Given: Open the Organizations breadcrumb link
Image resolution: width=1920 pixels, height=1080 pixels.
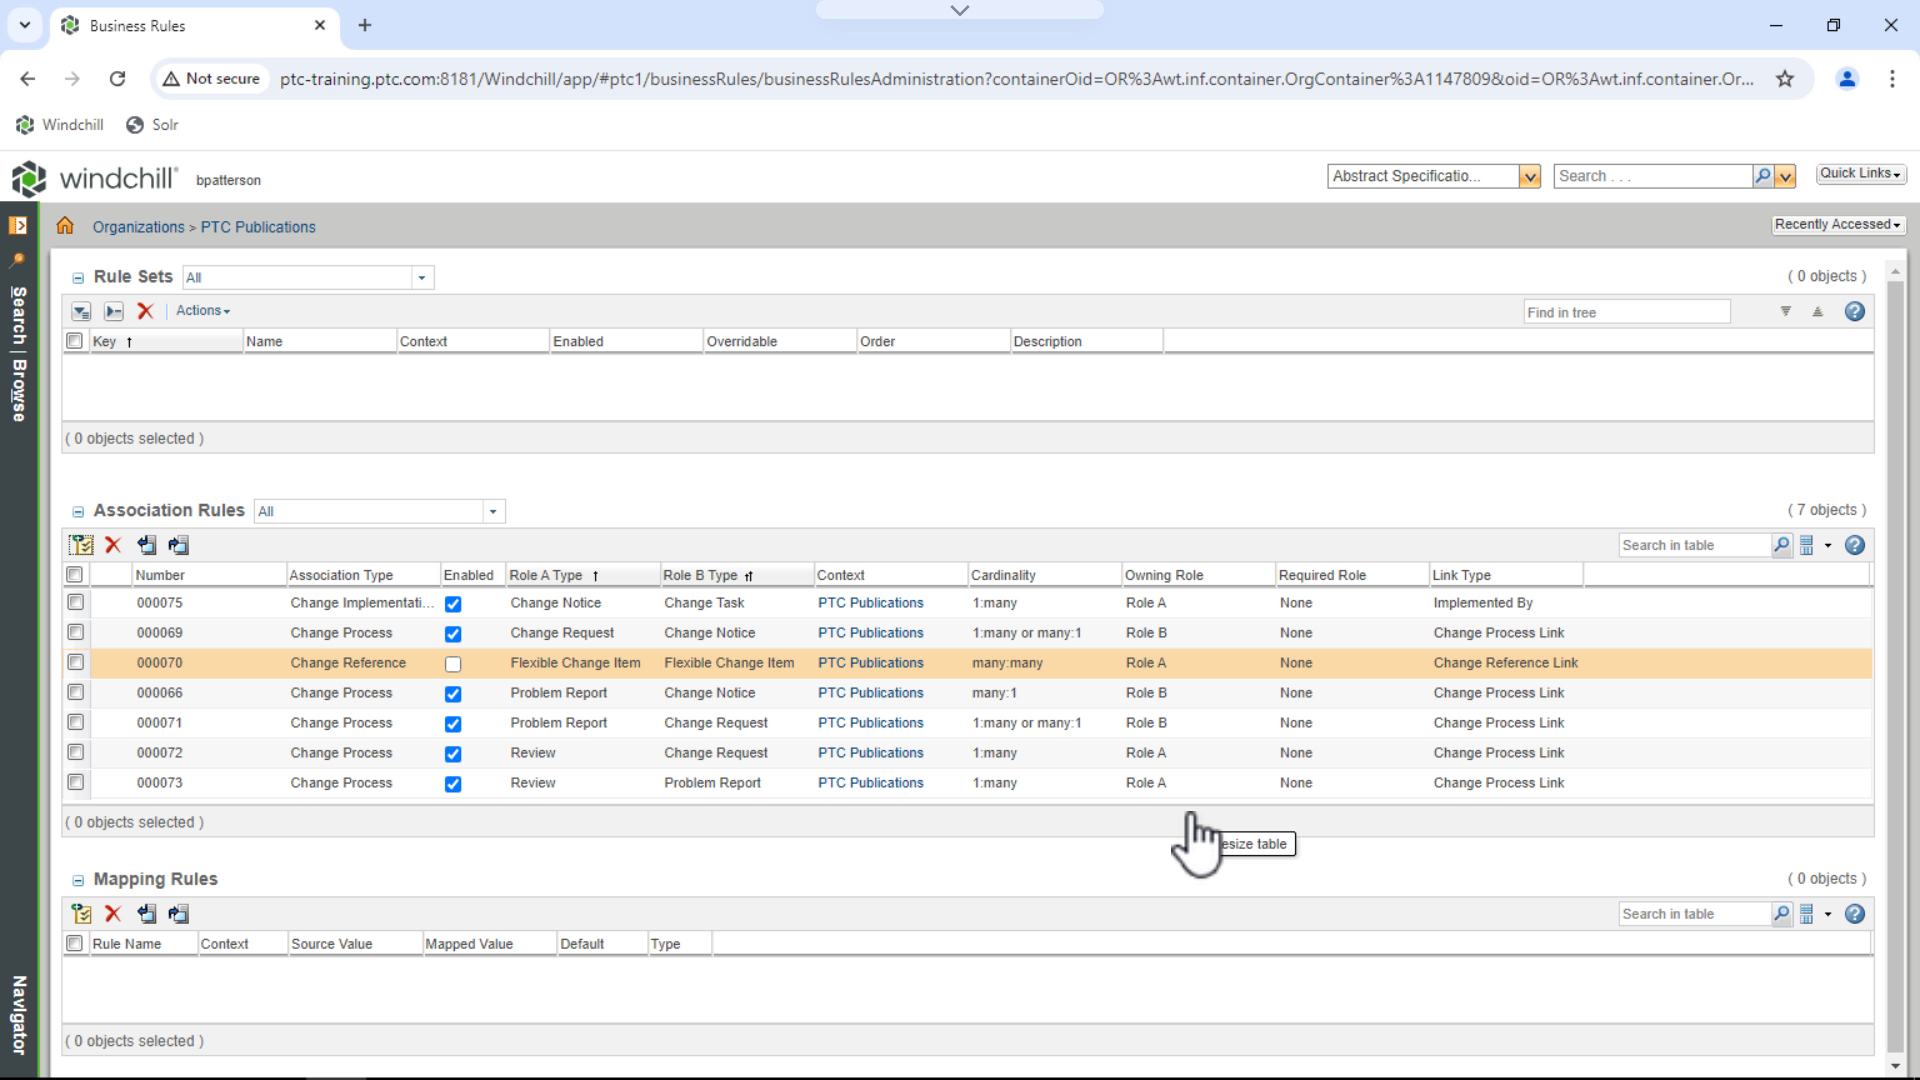Looking at the screenshot, I should tap(138, 226).
